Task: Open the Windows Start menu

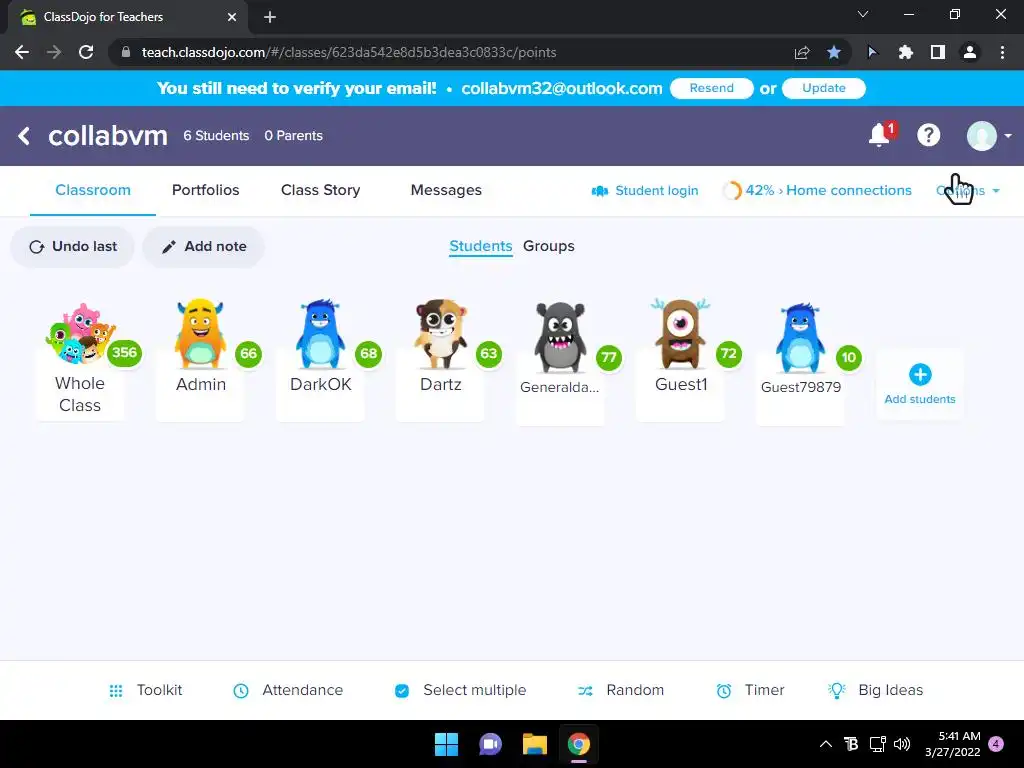Action: pos(447,744)
